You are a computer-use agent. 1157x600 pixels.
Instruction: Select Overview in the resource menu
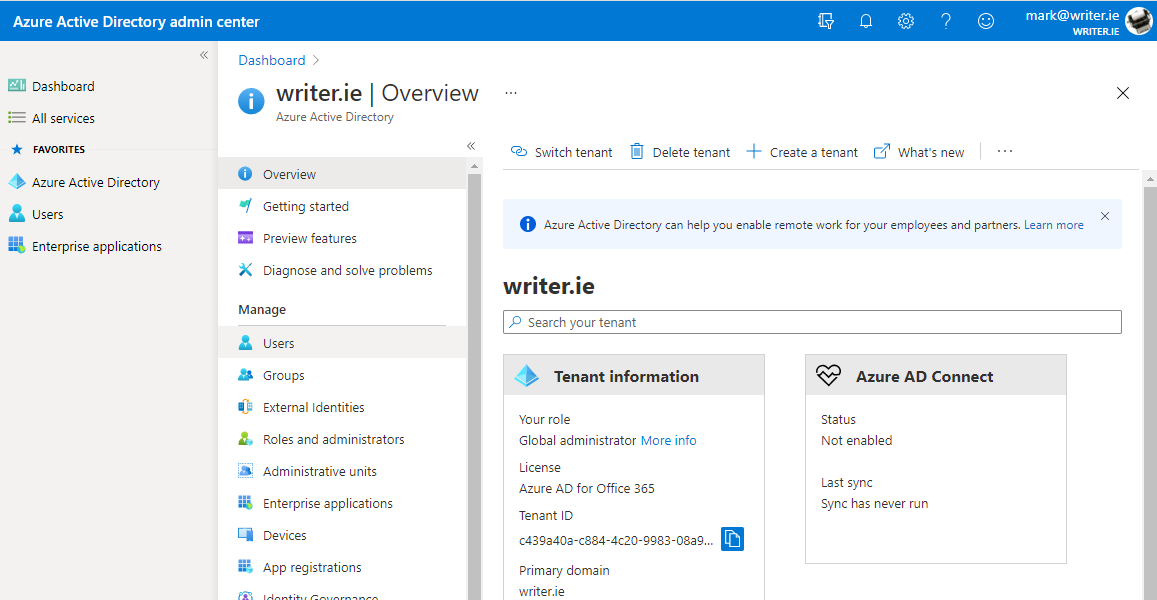coord(342,174)
